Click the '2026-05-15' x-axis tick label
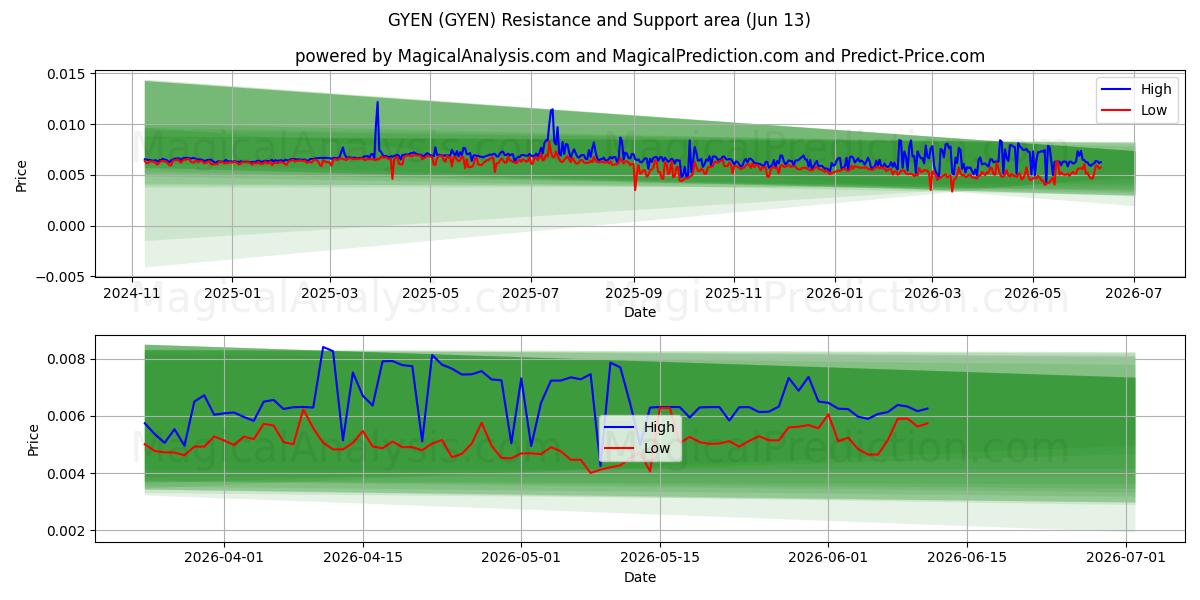 pyautogui.click(x=659, y=559)
